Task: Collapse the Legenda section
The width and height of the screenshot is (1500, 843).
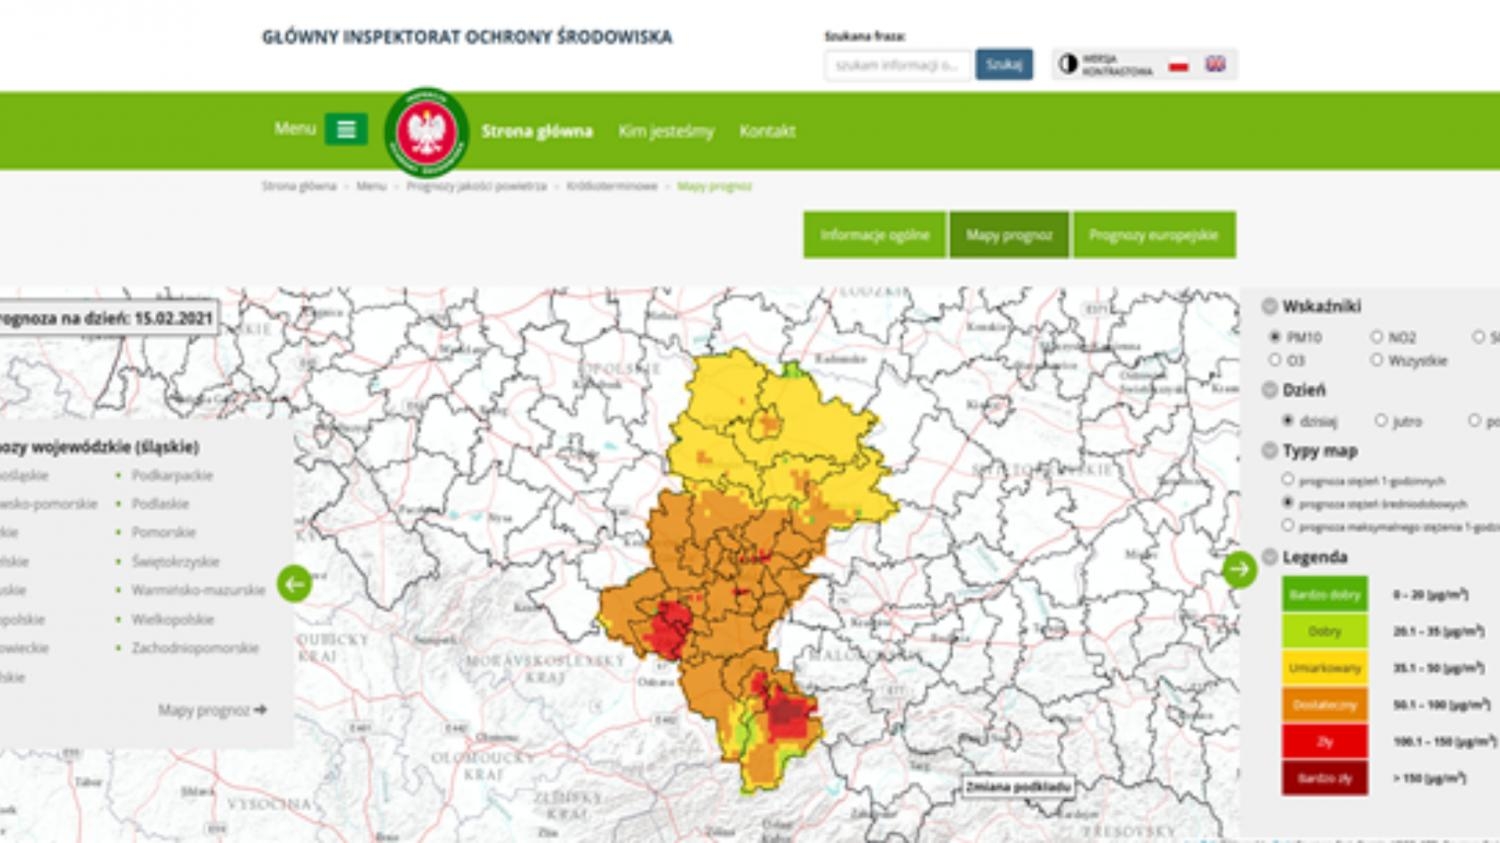Action: pos(1270,557)
